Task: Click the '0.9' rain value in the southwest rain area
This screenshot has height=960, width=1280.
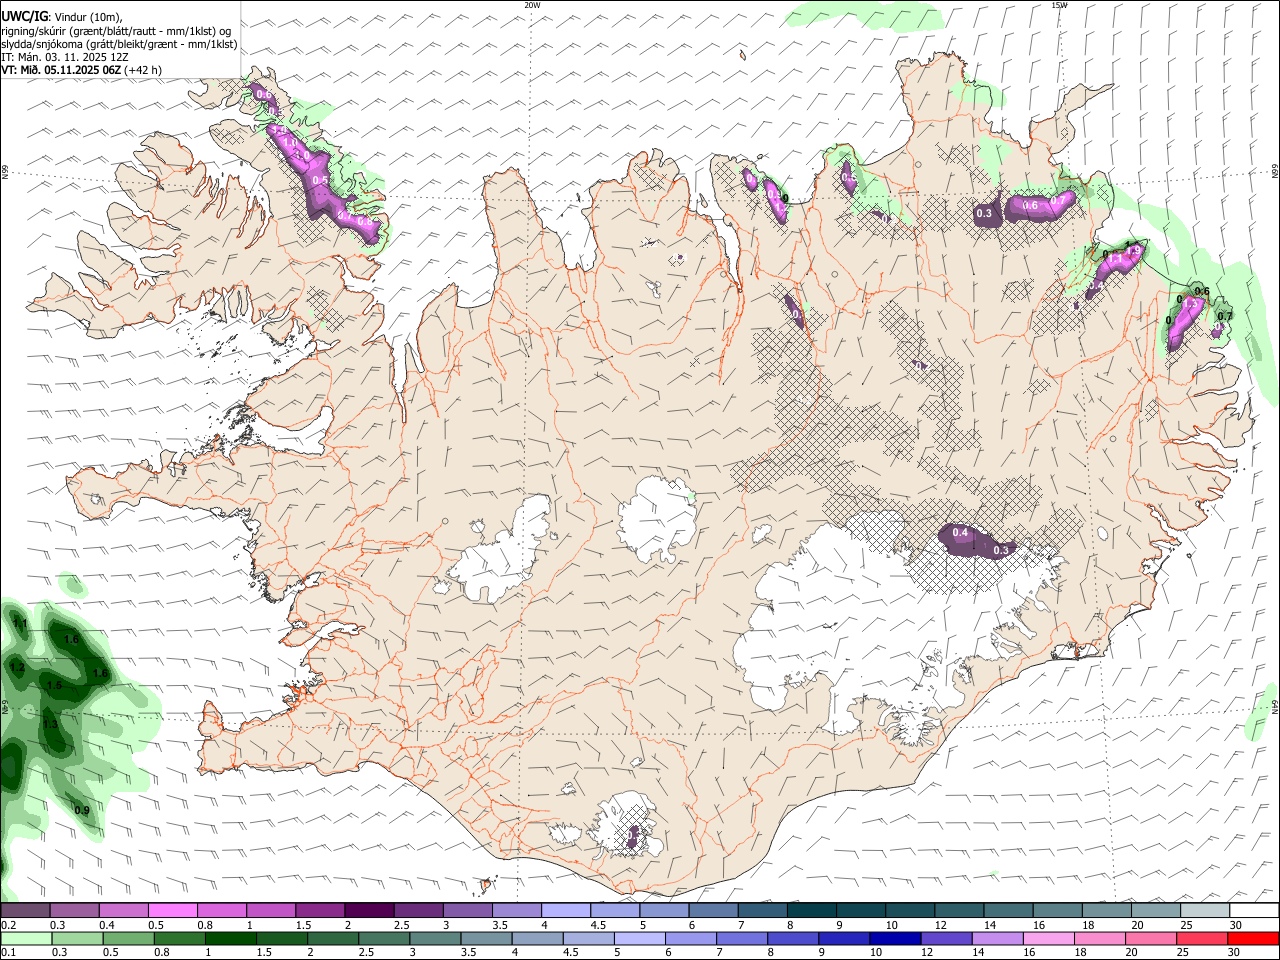Action: [x=82, y=810]
